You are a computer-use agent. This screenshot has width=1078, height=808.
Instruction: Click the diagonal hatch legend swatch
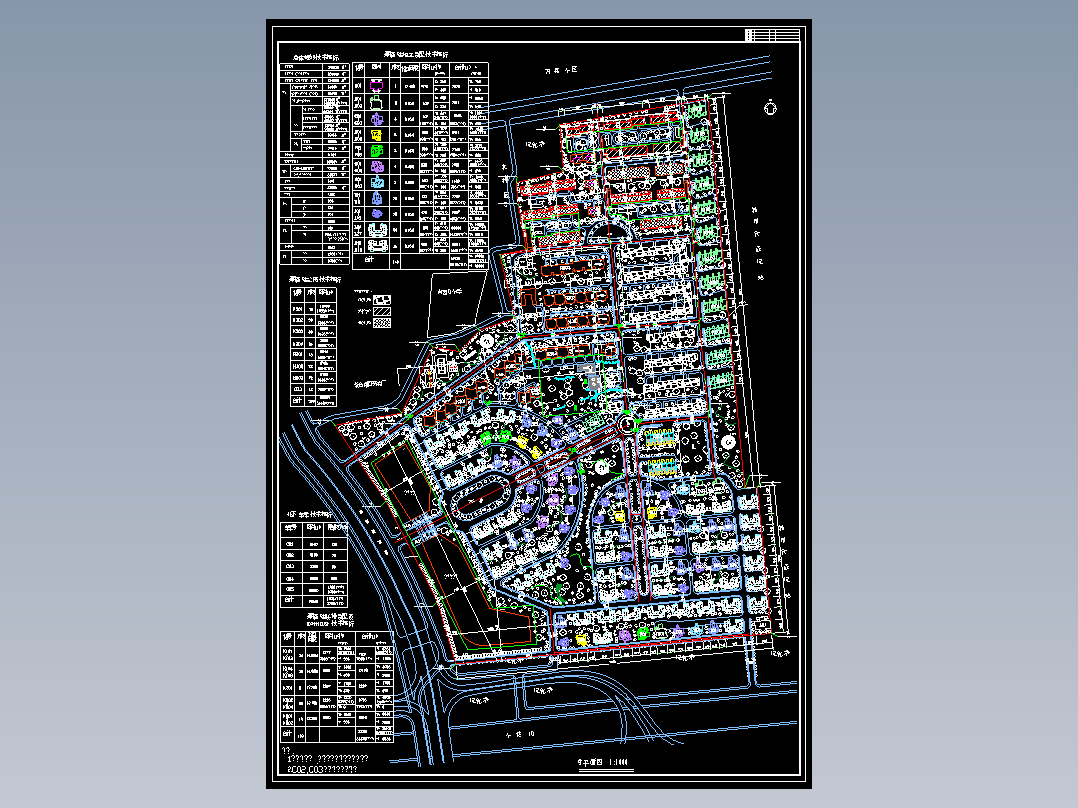(x=382, y=312)
